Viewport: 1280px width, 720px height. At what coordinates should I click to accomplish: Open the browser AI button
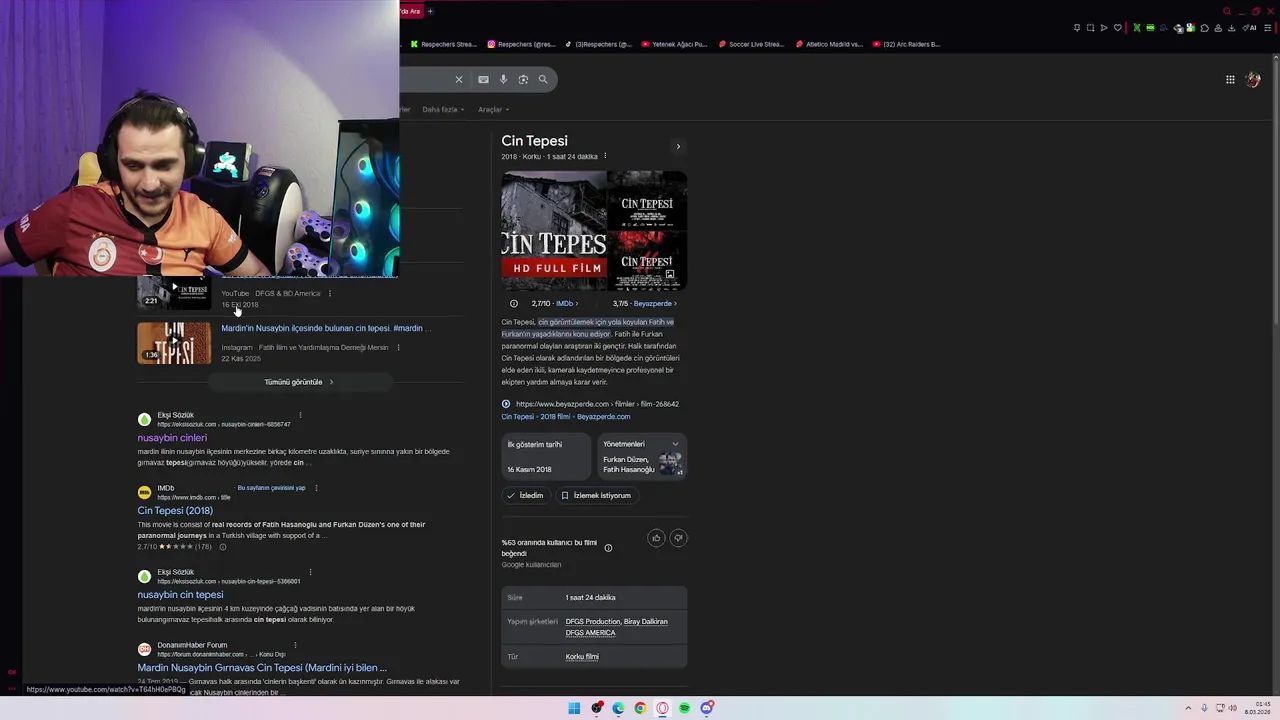pos(1251,28)
